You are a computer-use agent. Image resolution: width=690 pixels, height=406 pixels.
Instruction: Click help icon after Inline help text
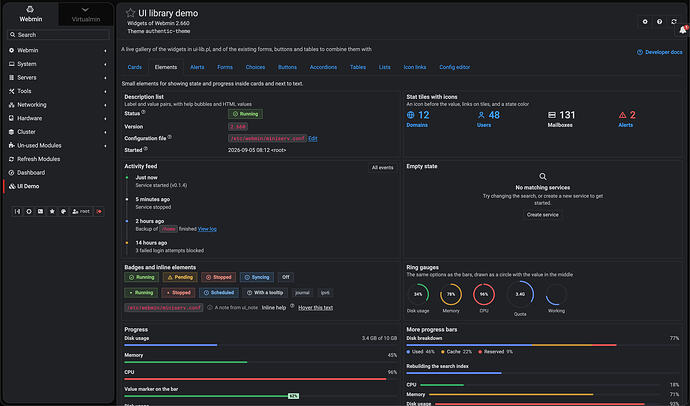292,306
